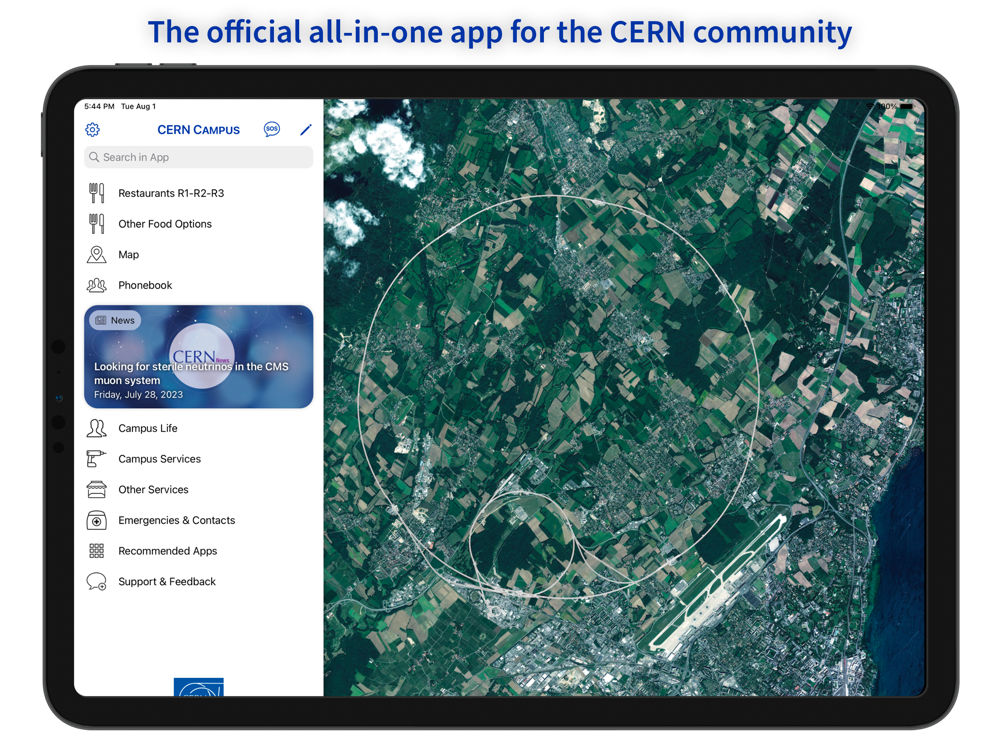Click the Phonebook people icon
This screenshot has height=750, width=1000.
[96, 285]
